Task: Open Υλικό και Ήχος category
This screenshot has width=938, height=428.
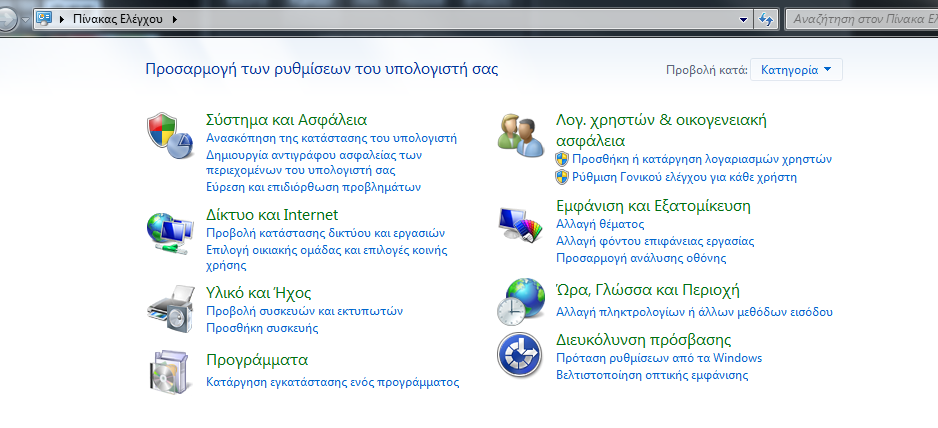Action: [x=258, y=293]
